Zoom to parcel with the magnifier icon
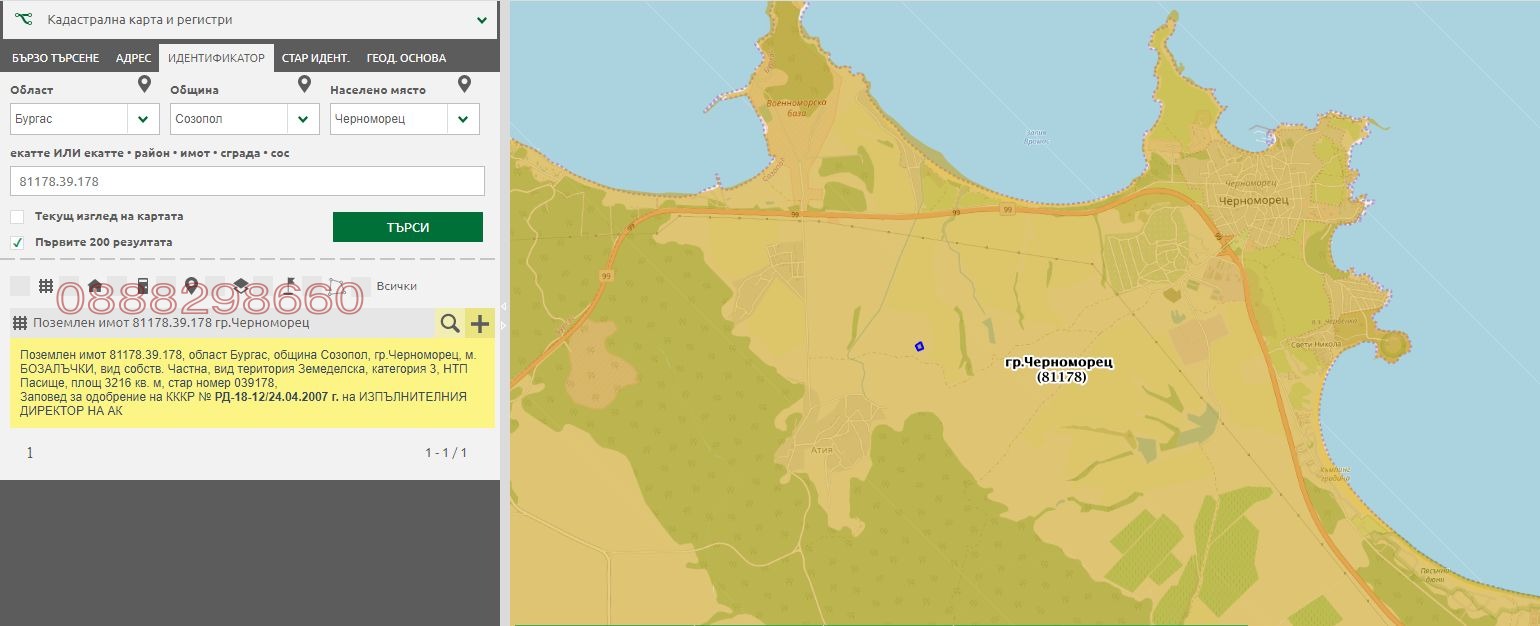The height and width of the screenshot is (626, 1540). (450, 323)
